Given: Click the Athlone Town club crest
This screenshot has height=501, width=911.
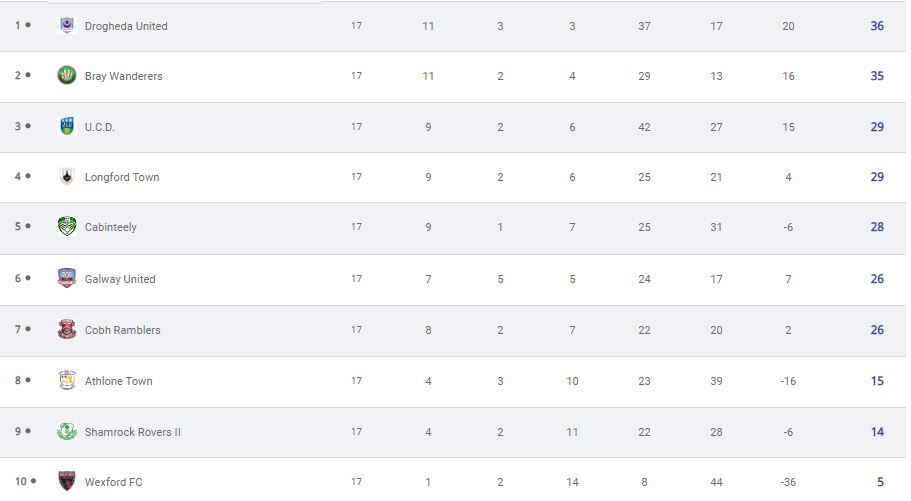Looking at the screenshot, I should pos(67,380).
